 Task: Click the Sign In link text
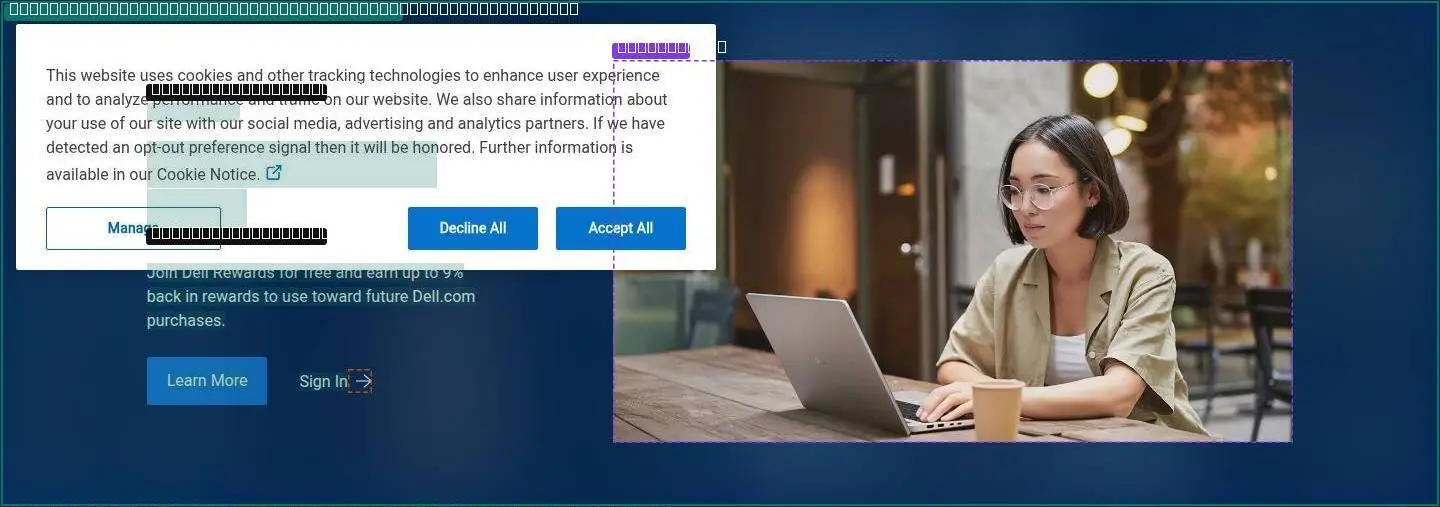pyautogui.click(x=323, y=381)
